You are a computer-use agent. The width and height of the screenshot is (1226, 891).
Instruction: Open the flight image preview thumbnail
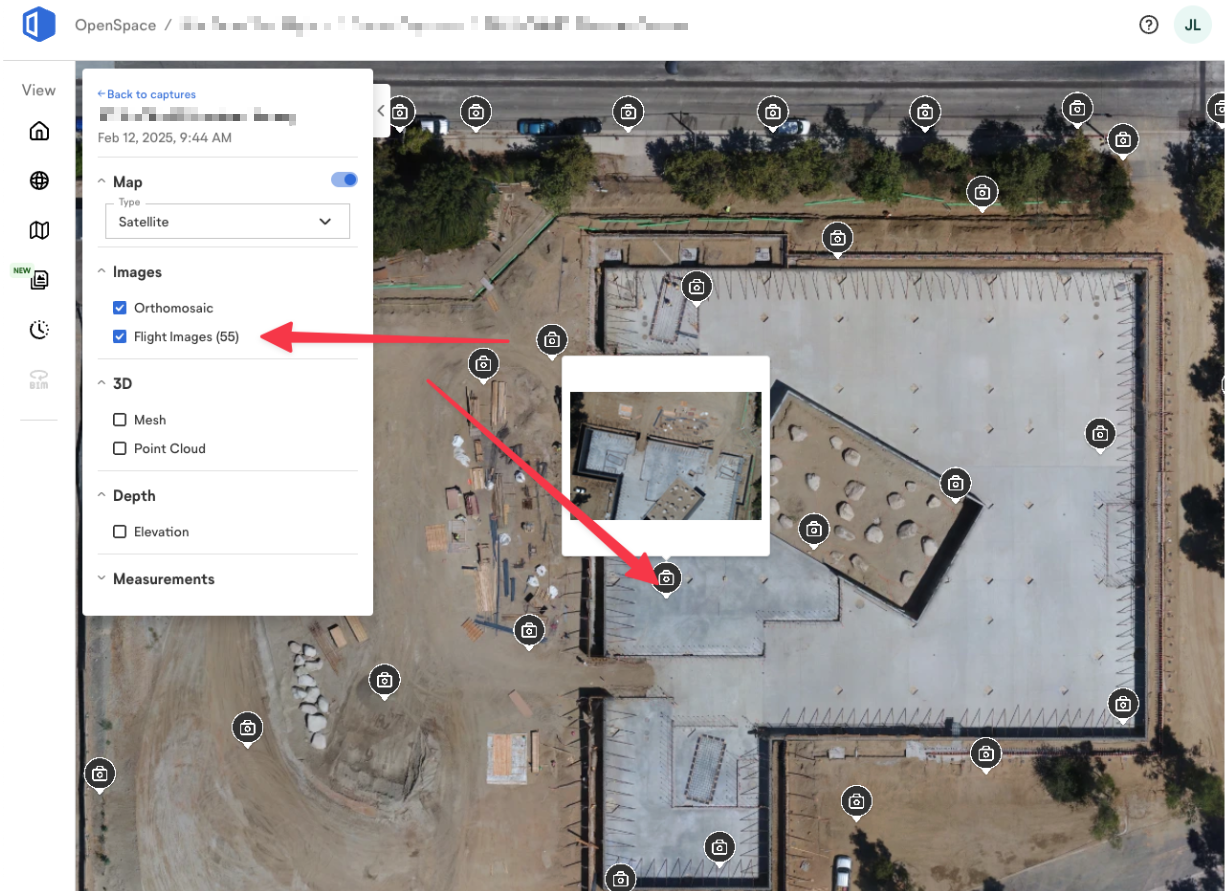coord(665,455)
